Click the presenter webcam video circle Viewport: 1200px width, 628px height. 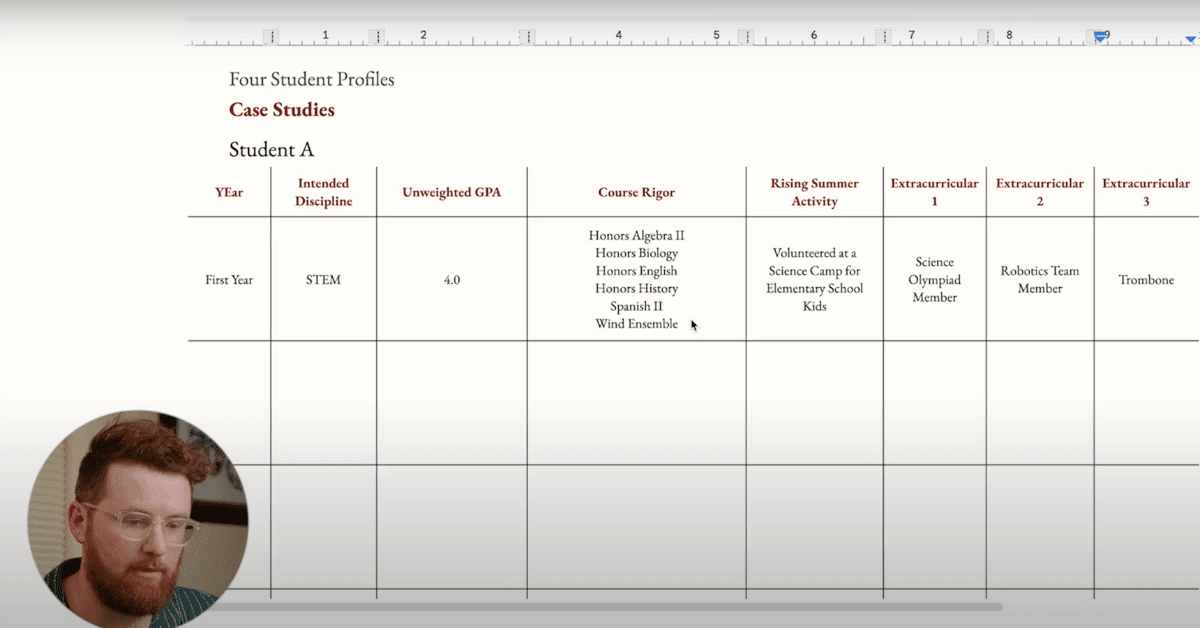click(x=137, y=518)
